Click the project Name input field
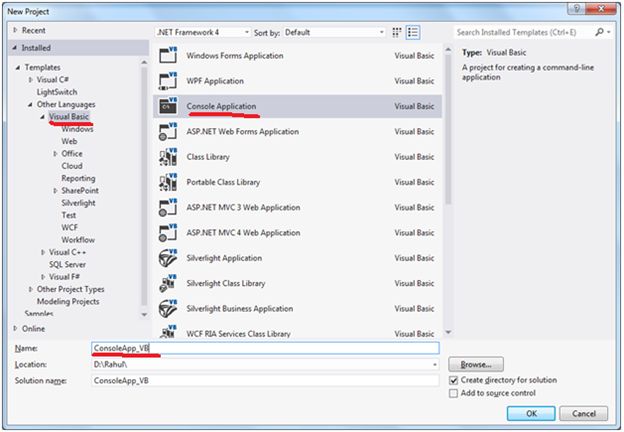The image size is (624, 432). (265, 348)
